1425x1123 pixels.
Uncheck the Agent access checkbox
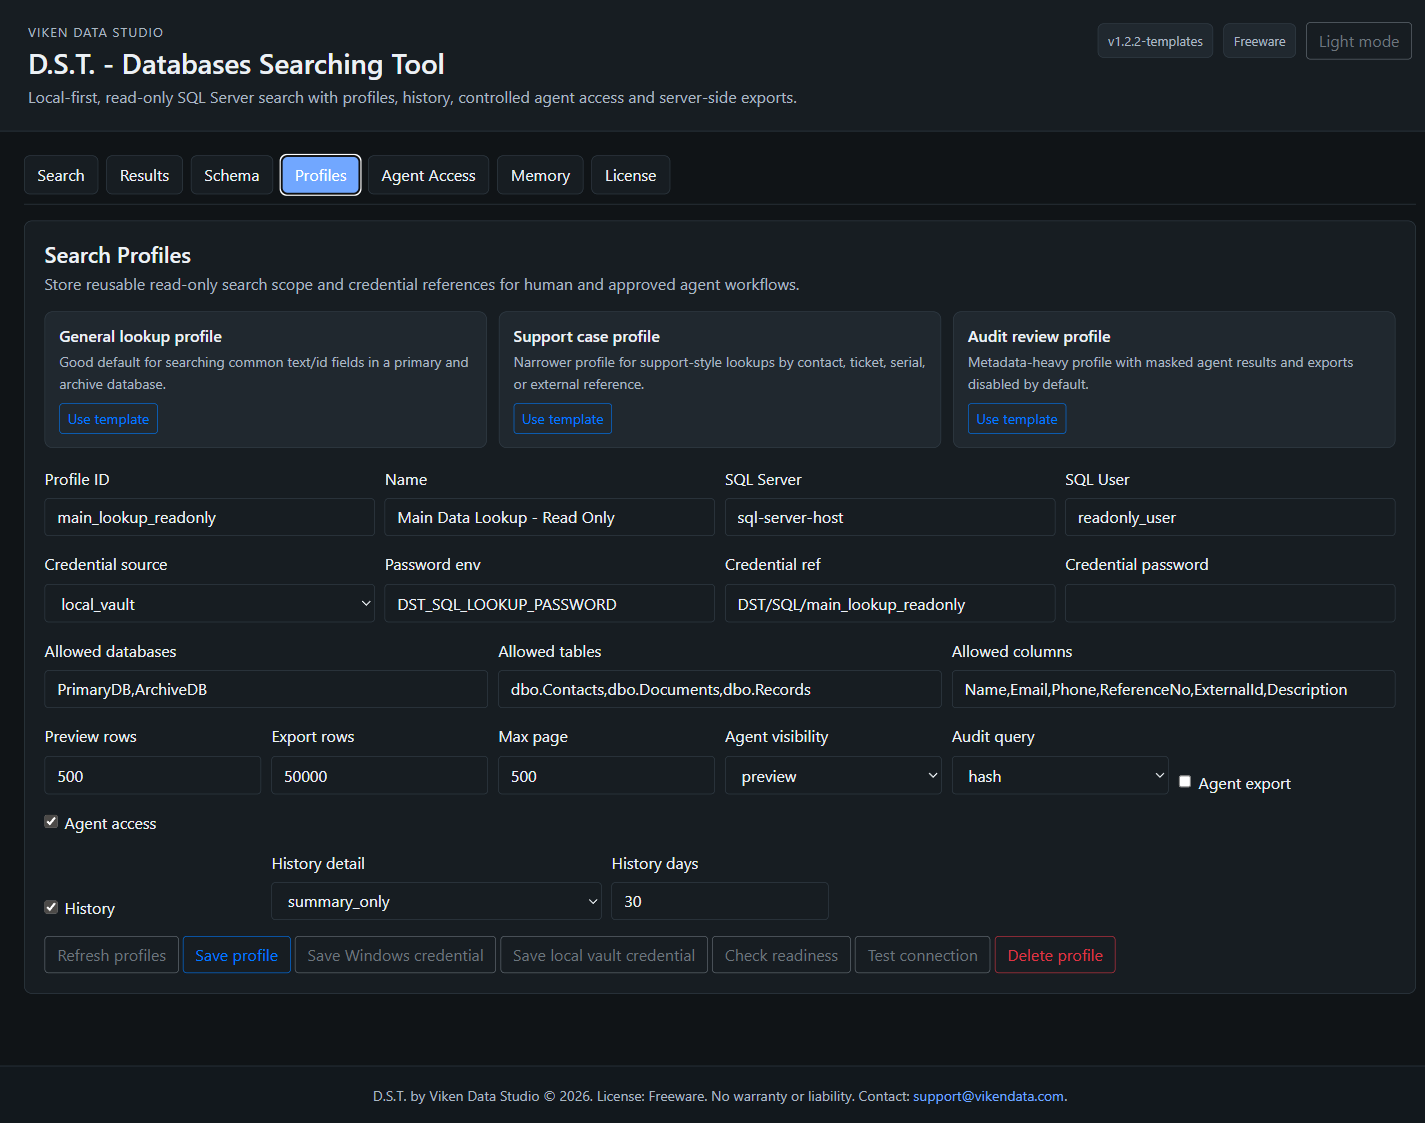coord(51,822)
